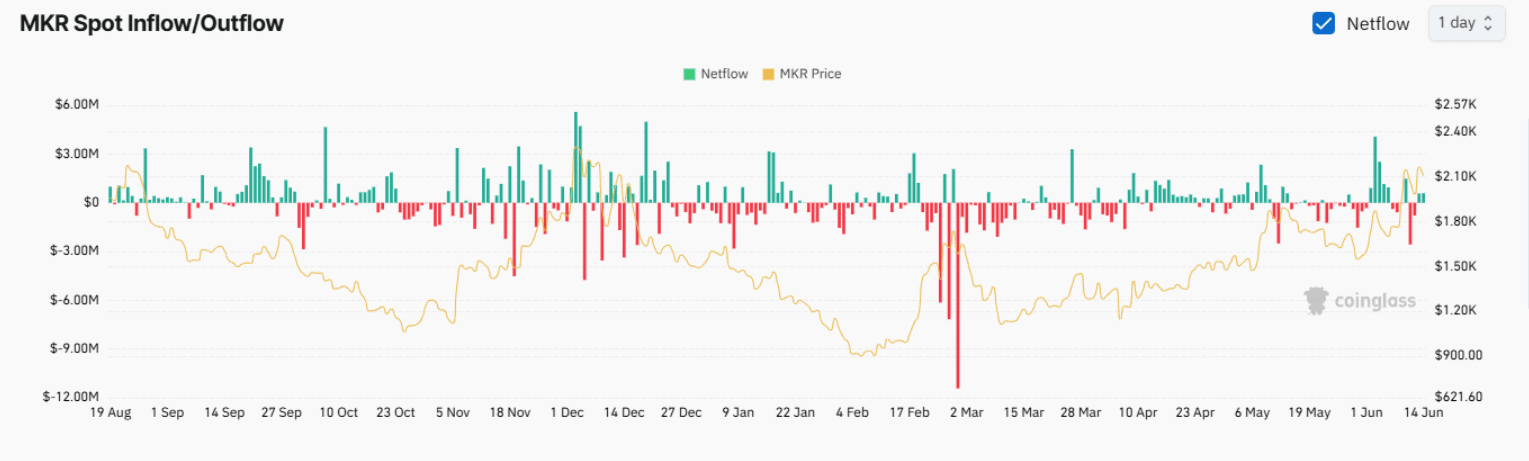Click the $621.60 price axis label
Image resolution: width=1529 pixels, height=461 pixels.
pos(1456,397)
